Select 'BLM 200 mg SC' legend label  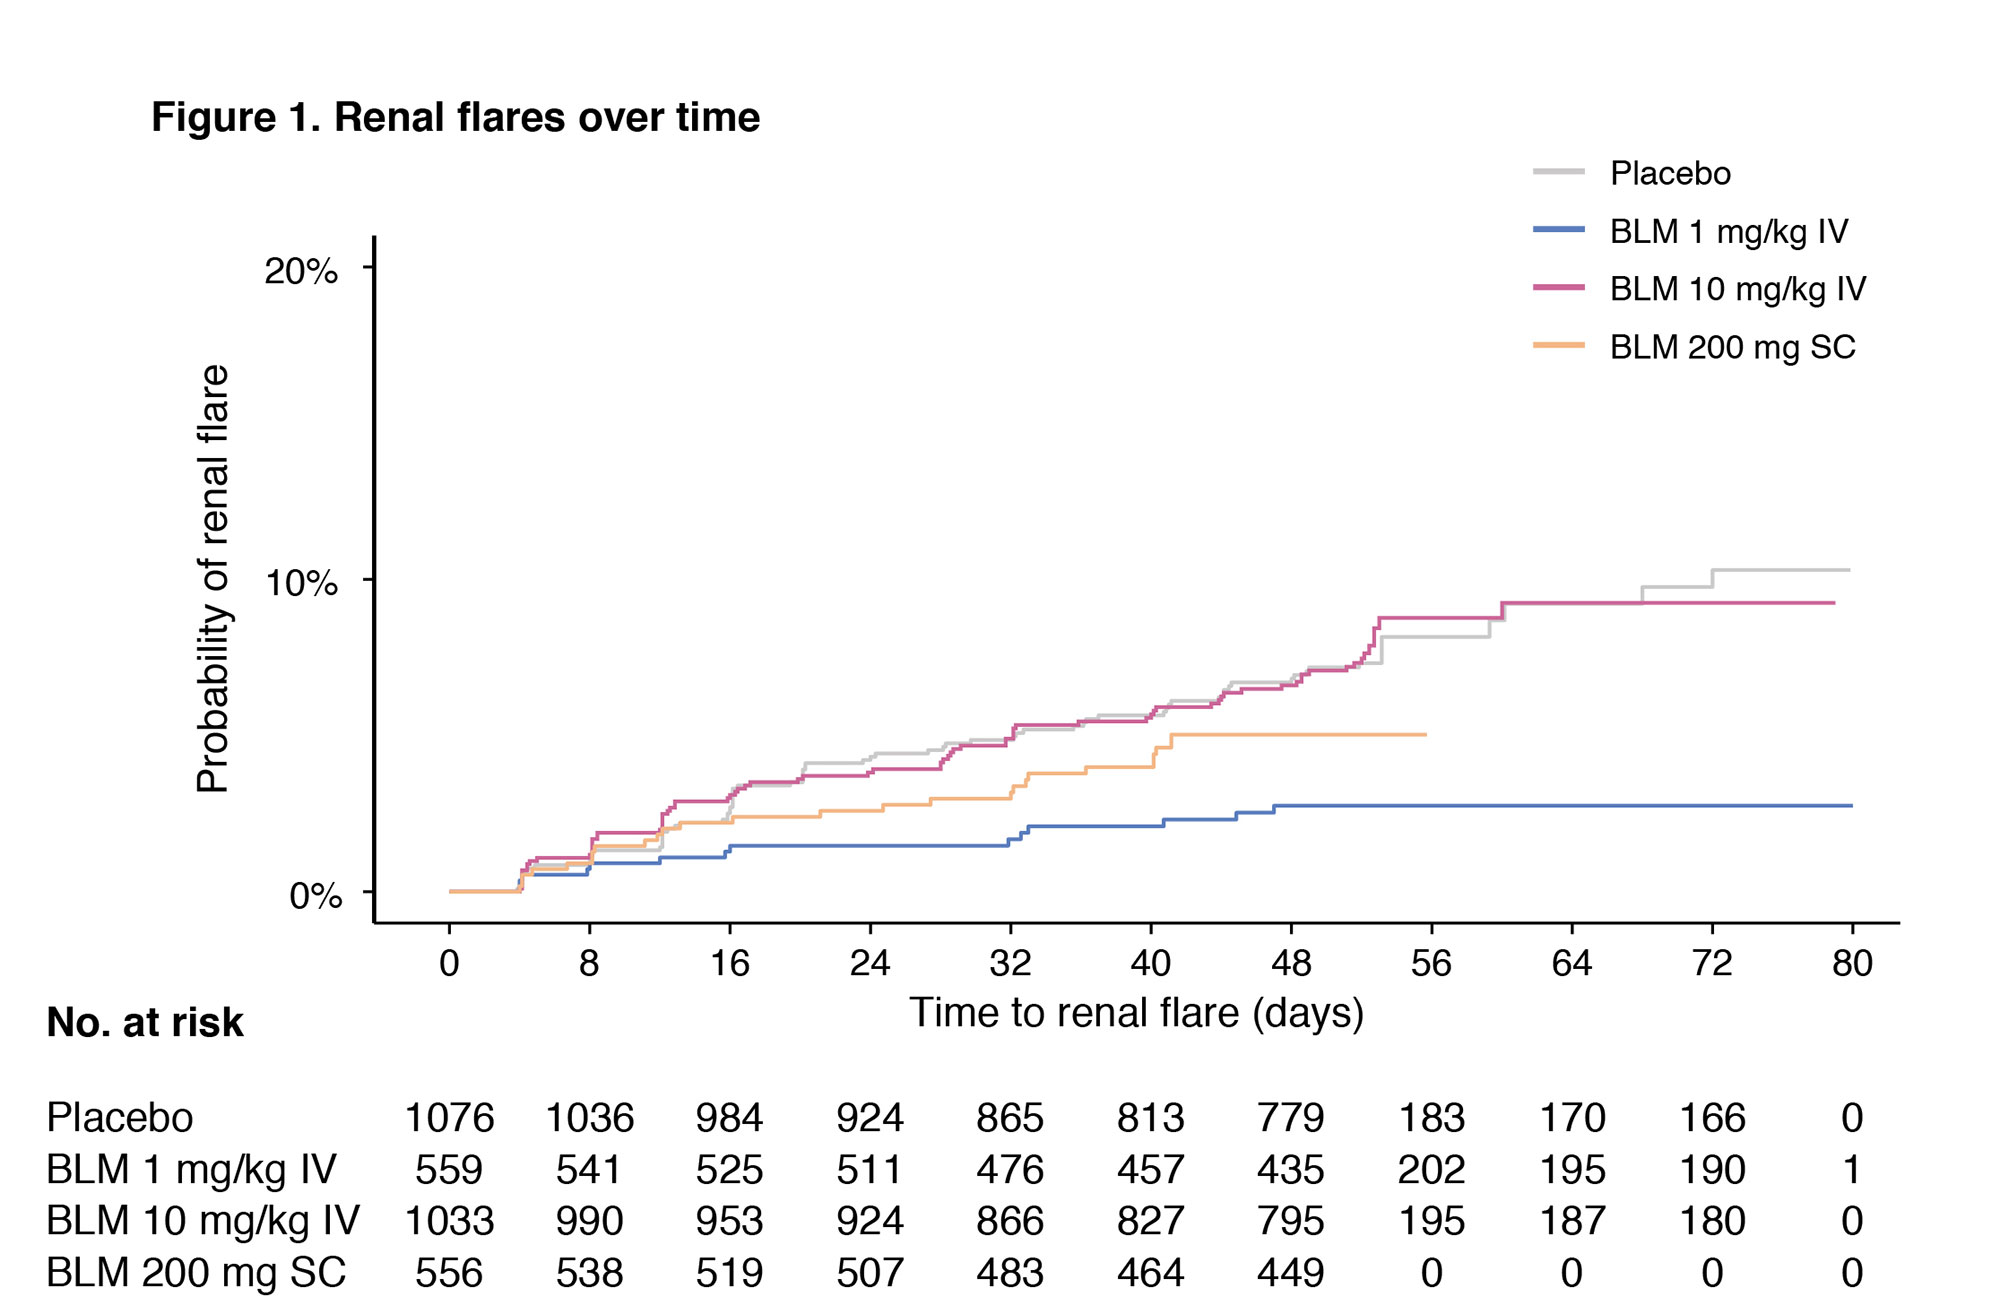point(1732,347)
